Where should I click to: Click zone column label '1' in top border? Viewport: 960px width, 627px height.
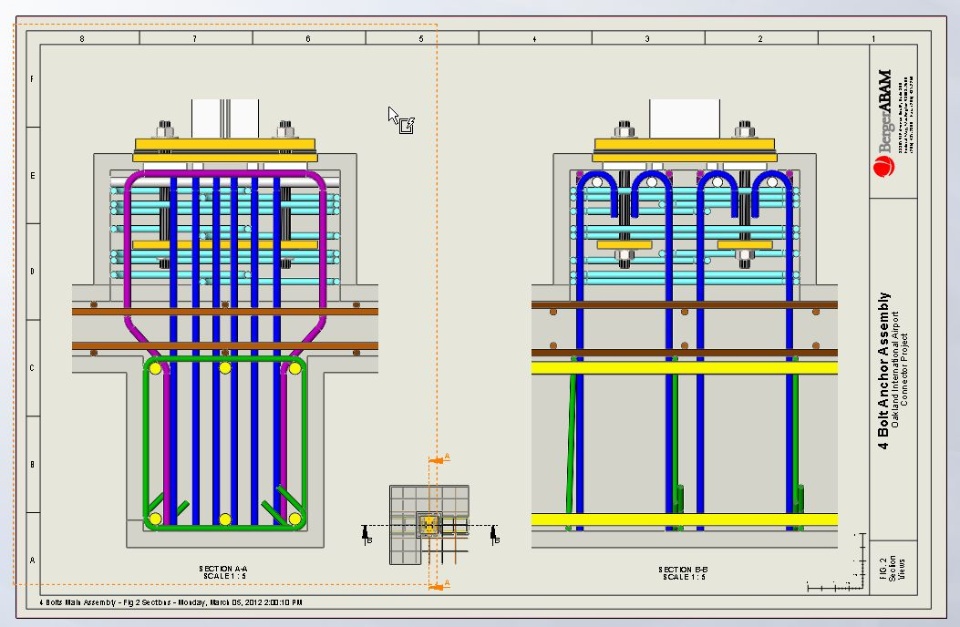[x=874, y=39]
